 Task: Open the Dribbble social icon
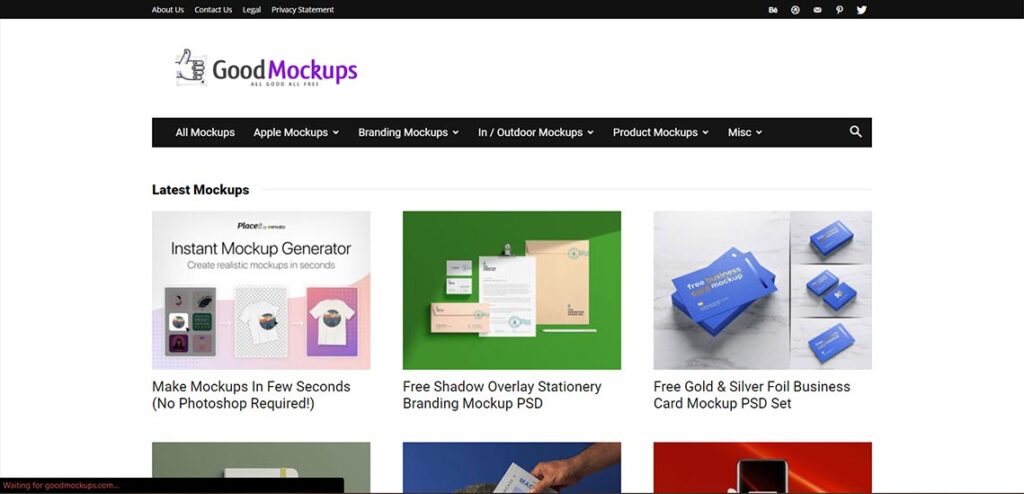(x=795, y=10)
